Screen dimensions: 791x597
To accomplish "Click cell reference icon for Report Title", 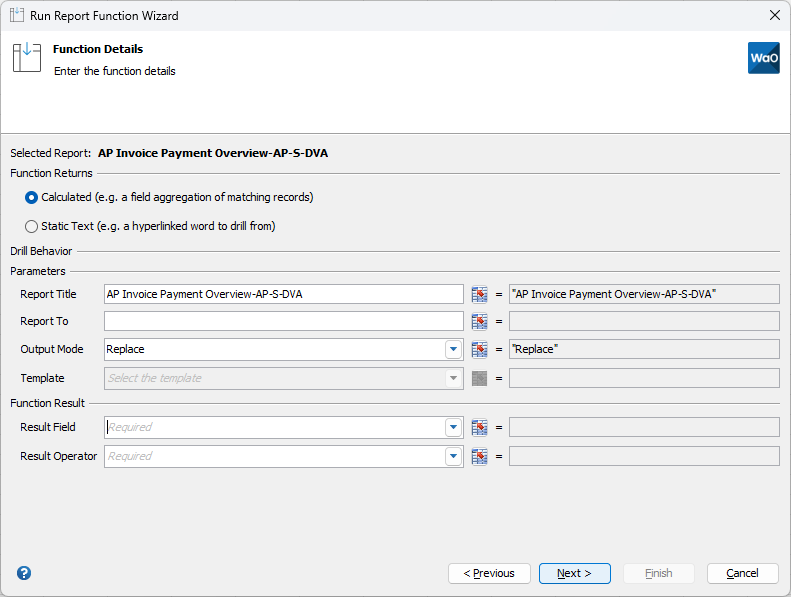I will [x=479, y=294].
